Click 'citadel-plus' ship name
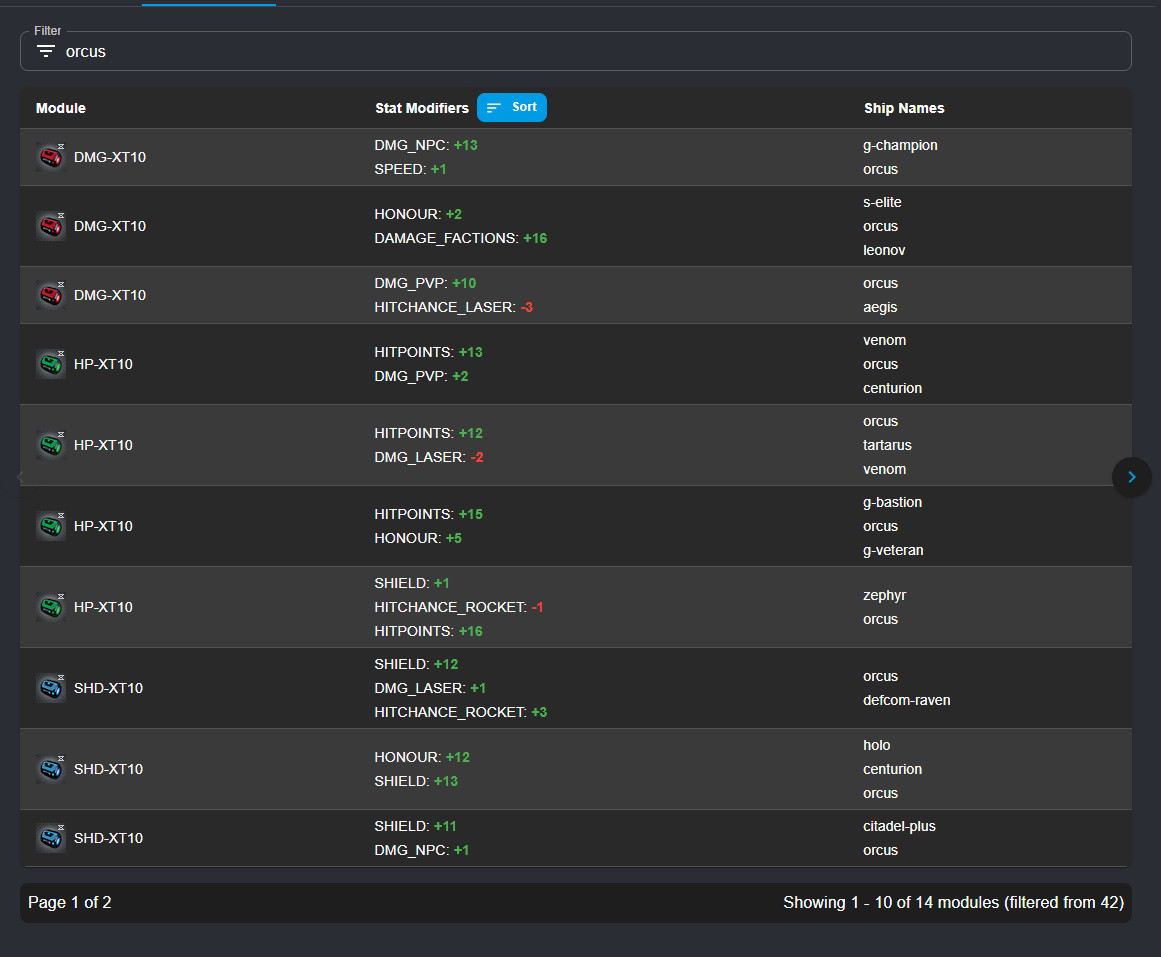Screen dimensions: 1161x957 (899, 826)
